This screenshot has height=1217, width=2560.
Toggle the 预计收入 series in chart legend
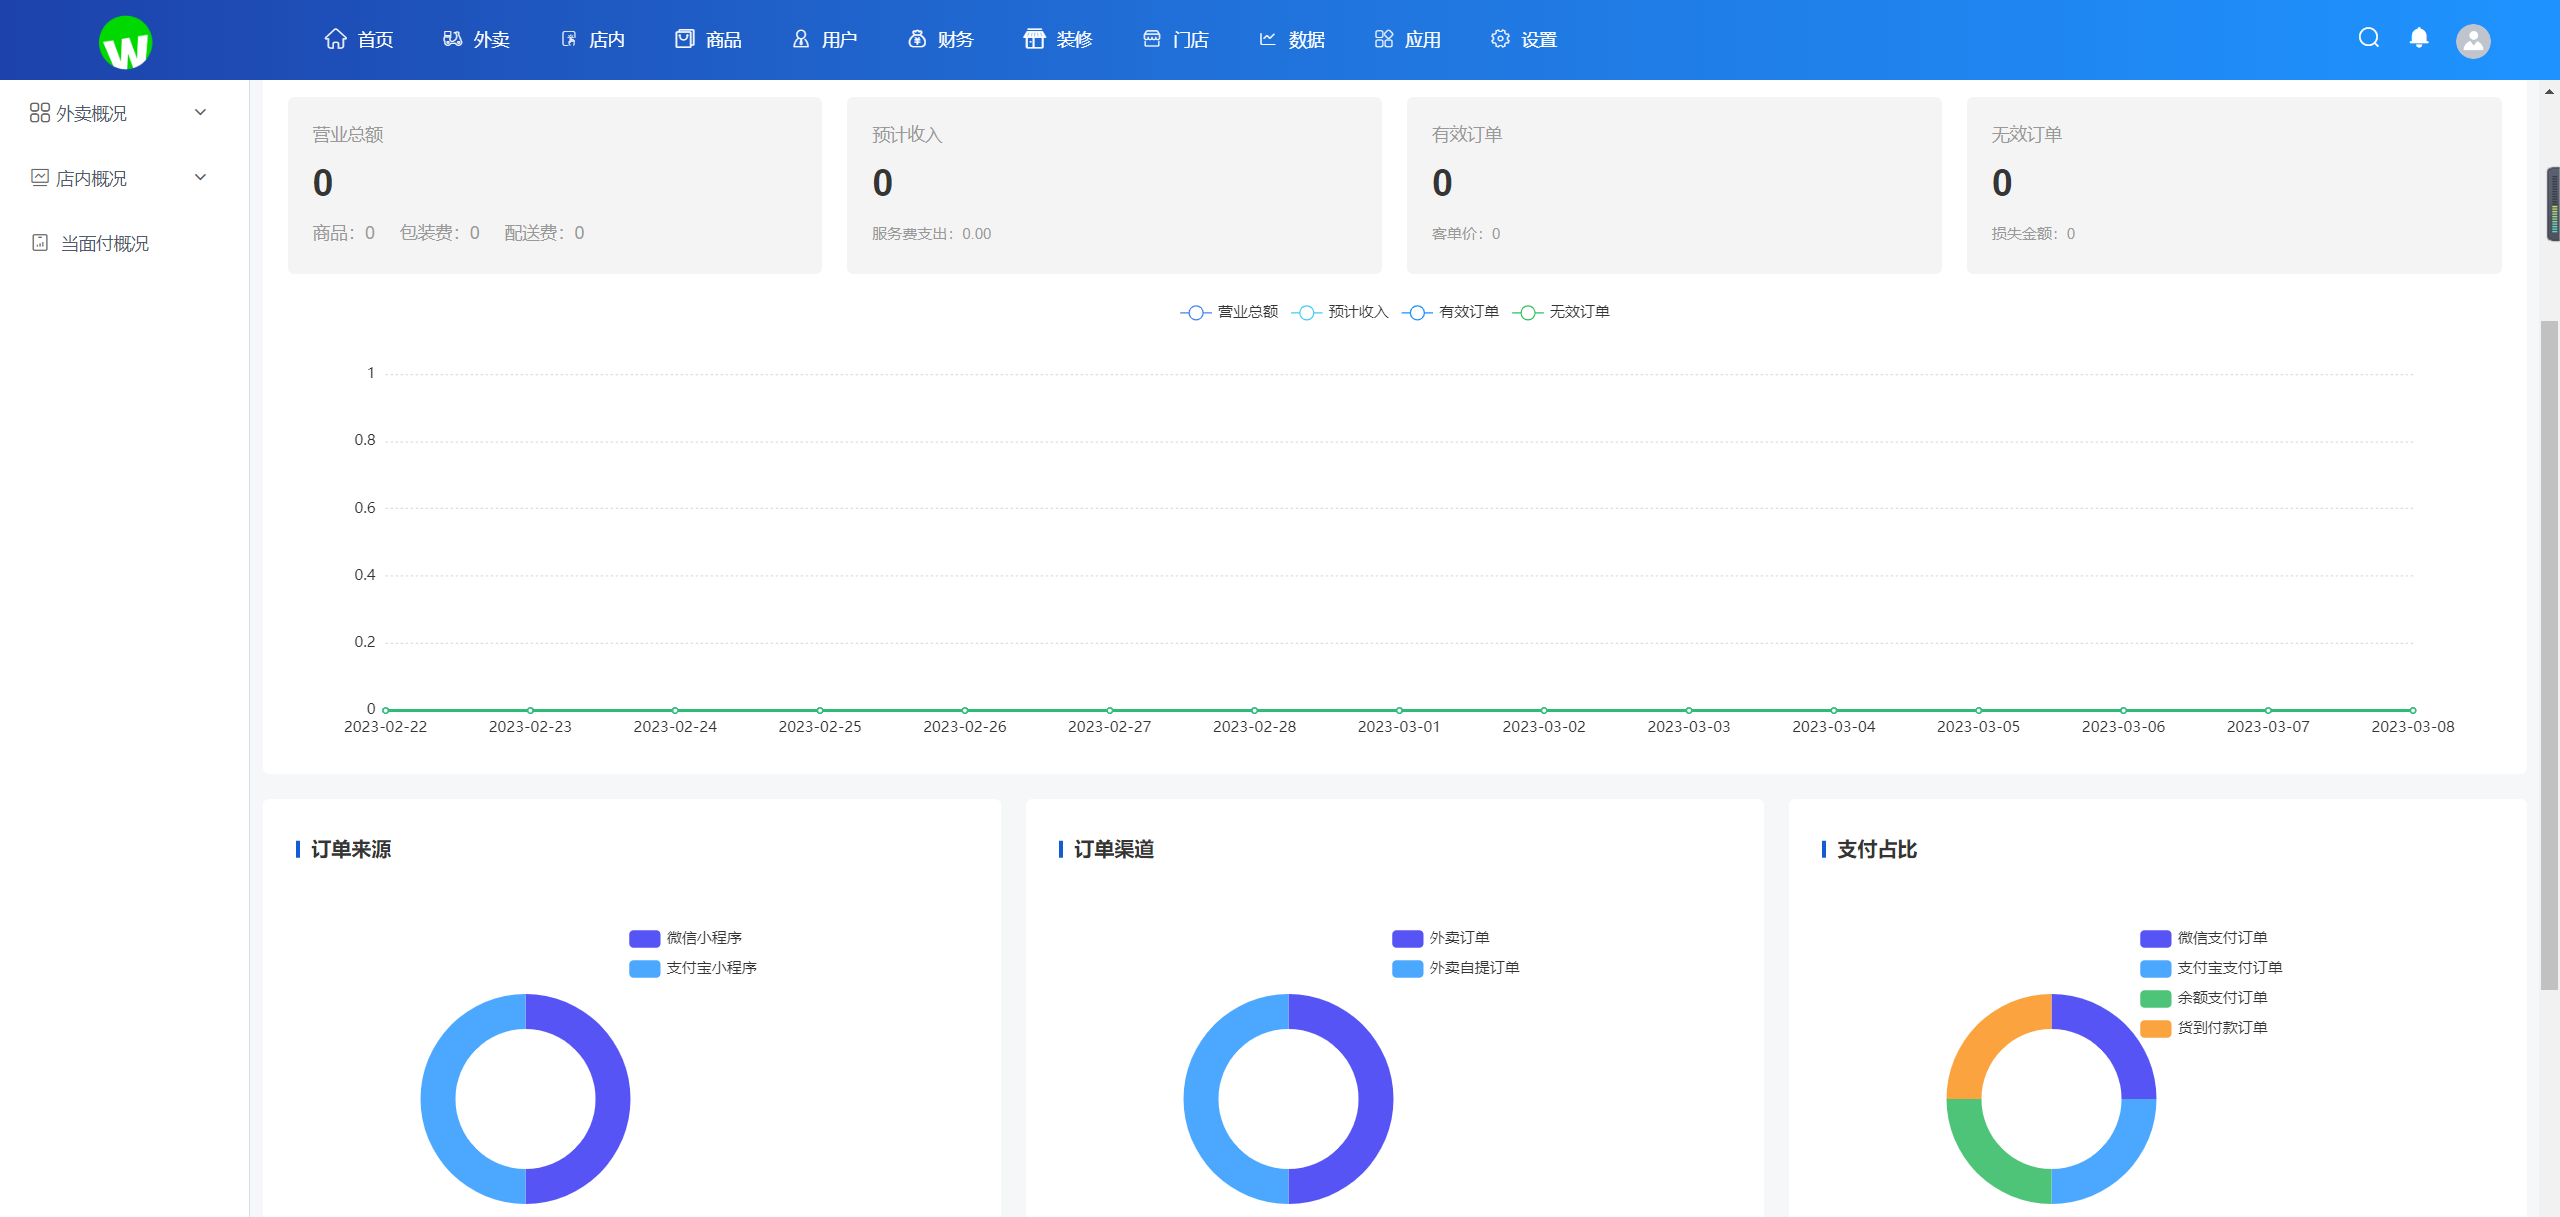[1340, 312]
